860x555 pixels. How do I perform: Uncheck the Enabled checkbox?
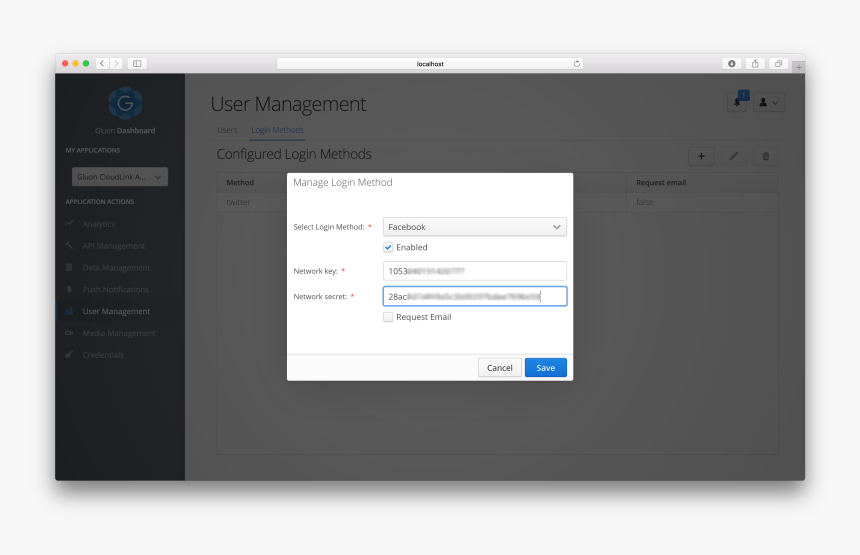click(x=388, y=247)
